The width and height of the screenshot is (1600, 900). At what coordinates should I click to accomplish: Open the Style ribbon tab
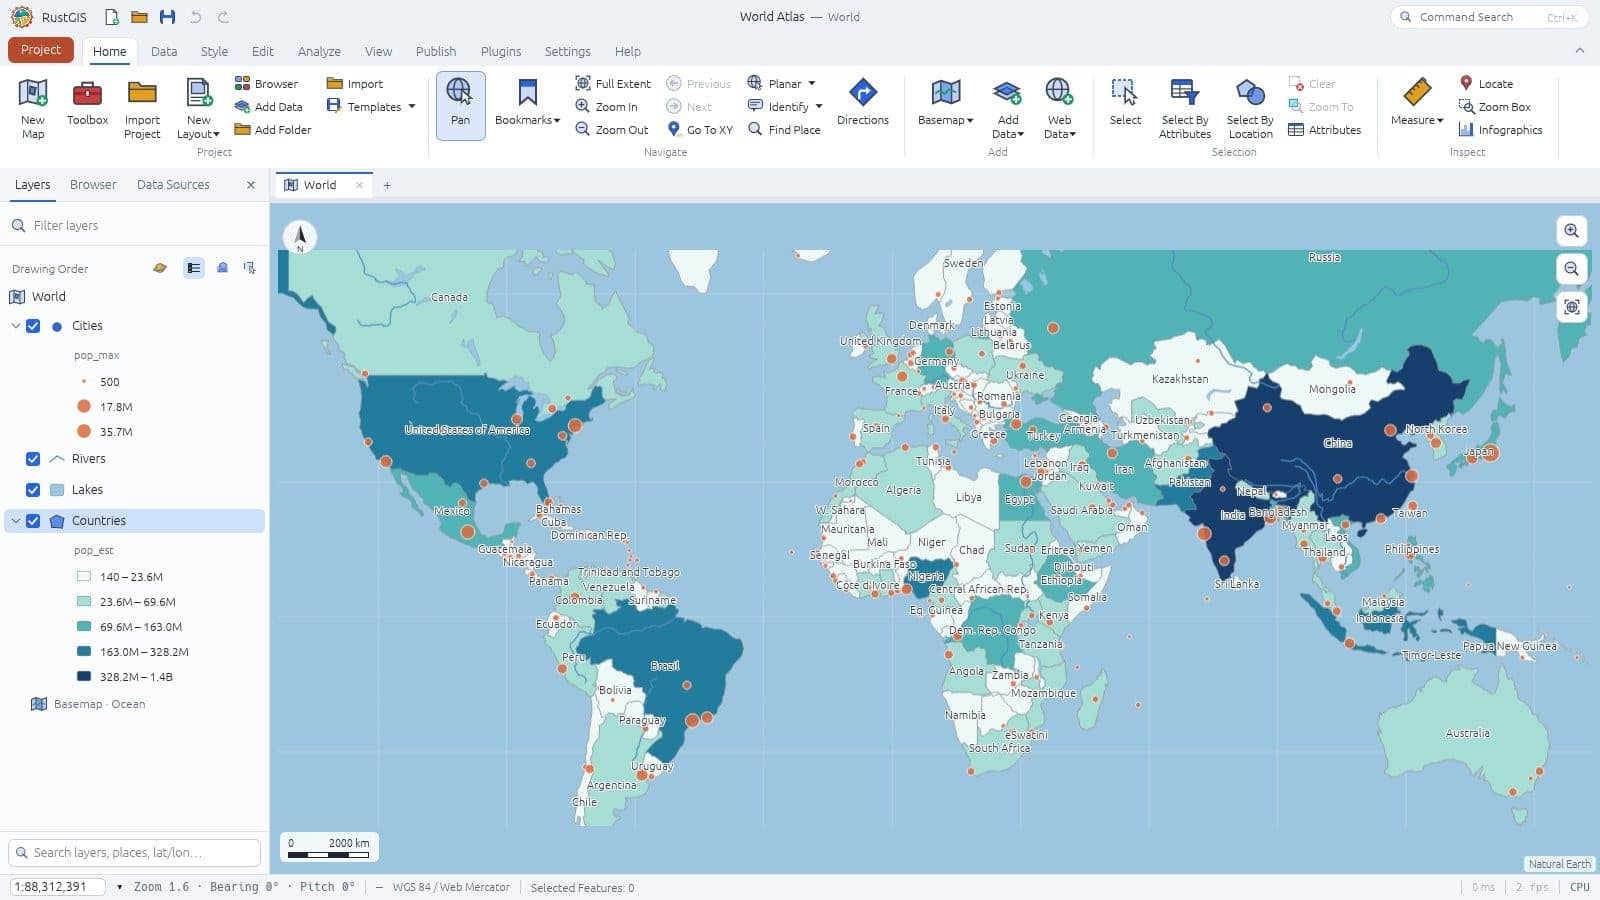click(x=214, y=52)
